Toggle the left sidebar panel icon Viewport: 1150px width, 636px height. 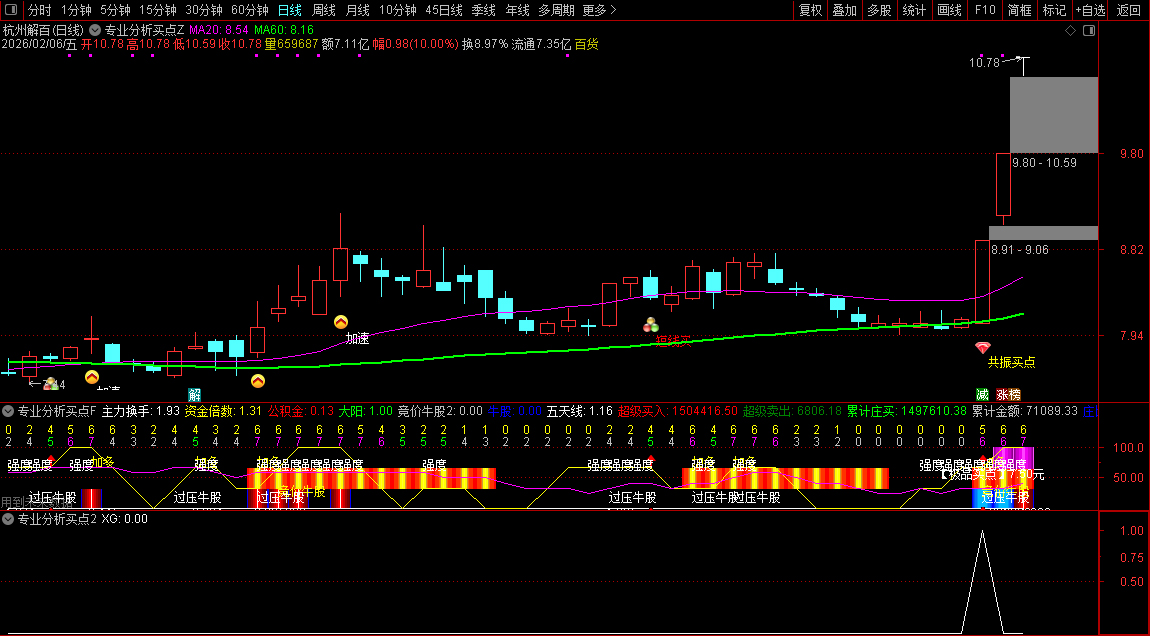(x=11, y=10)
